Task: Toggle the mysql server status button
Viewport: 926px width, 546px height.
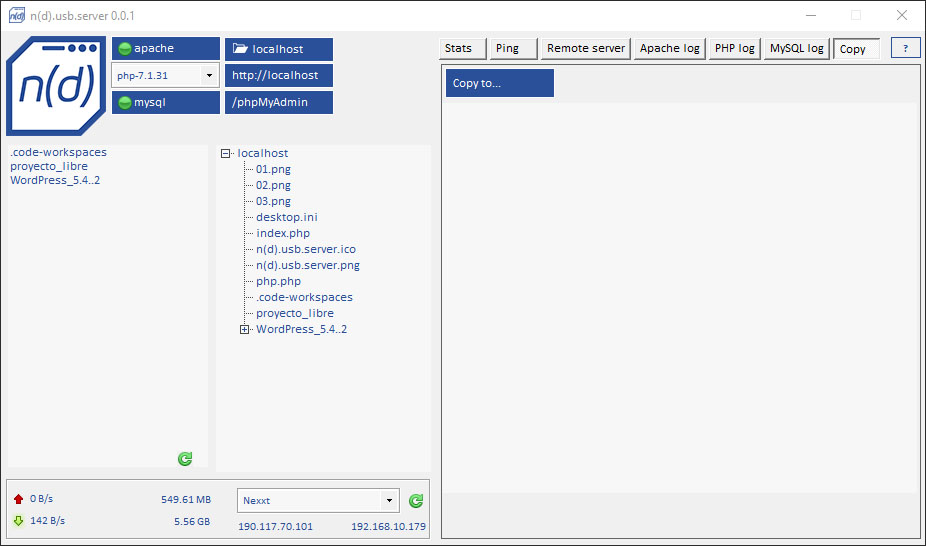Action: pos(166,102)
